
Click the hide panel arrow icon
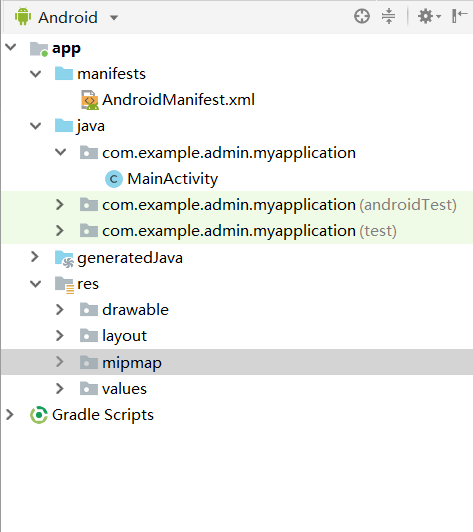[x=459, y=16]
